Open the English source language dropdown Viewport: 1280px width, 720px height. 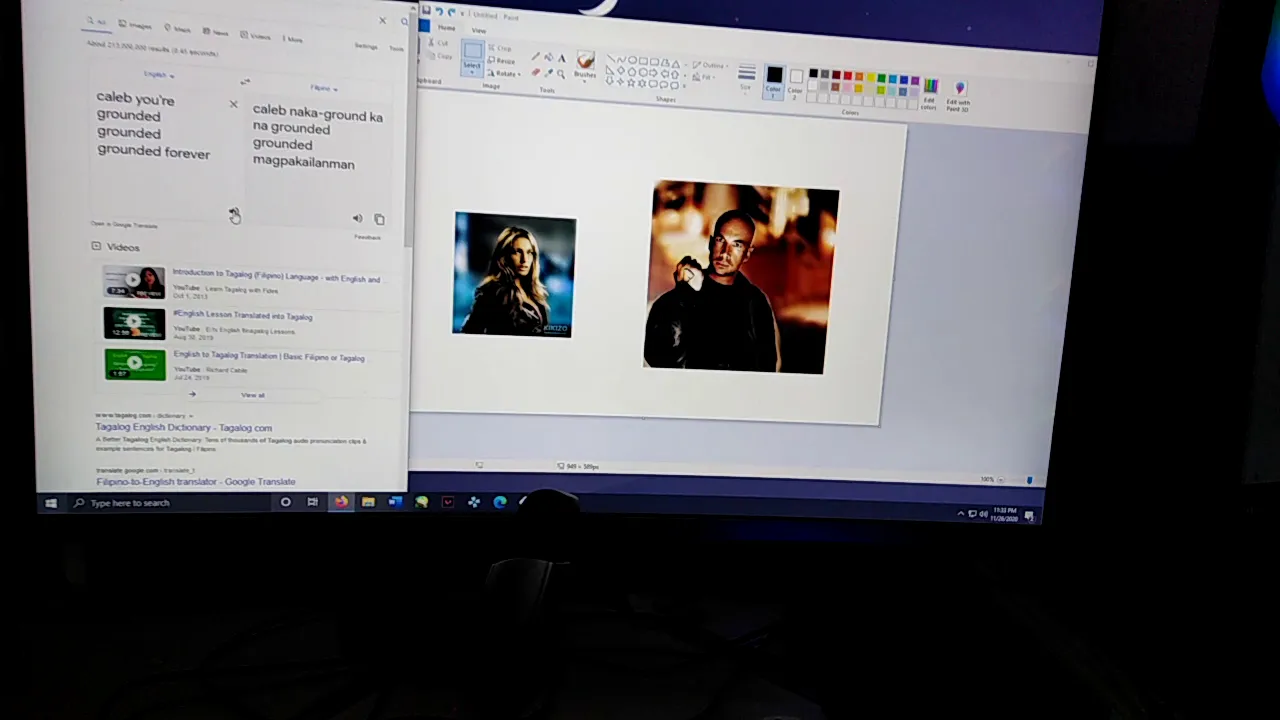(158, 75)
